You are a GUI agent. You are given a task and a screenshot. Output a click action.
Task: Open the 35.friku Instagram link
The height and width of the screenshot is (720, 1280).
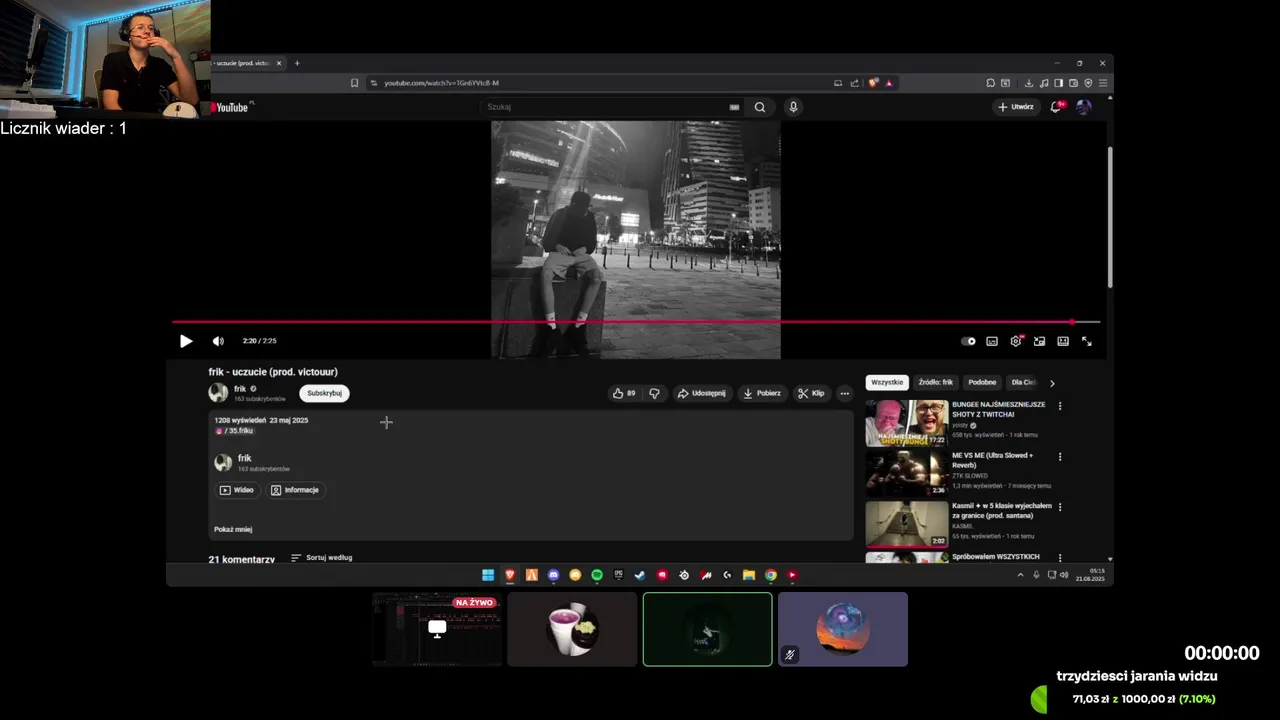point(235,431)
